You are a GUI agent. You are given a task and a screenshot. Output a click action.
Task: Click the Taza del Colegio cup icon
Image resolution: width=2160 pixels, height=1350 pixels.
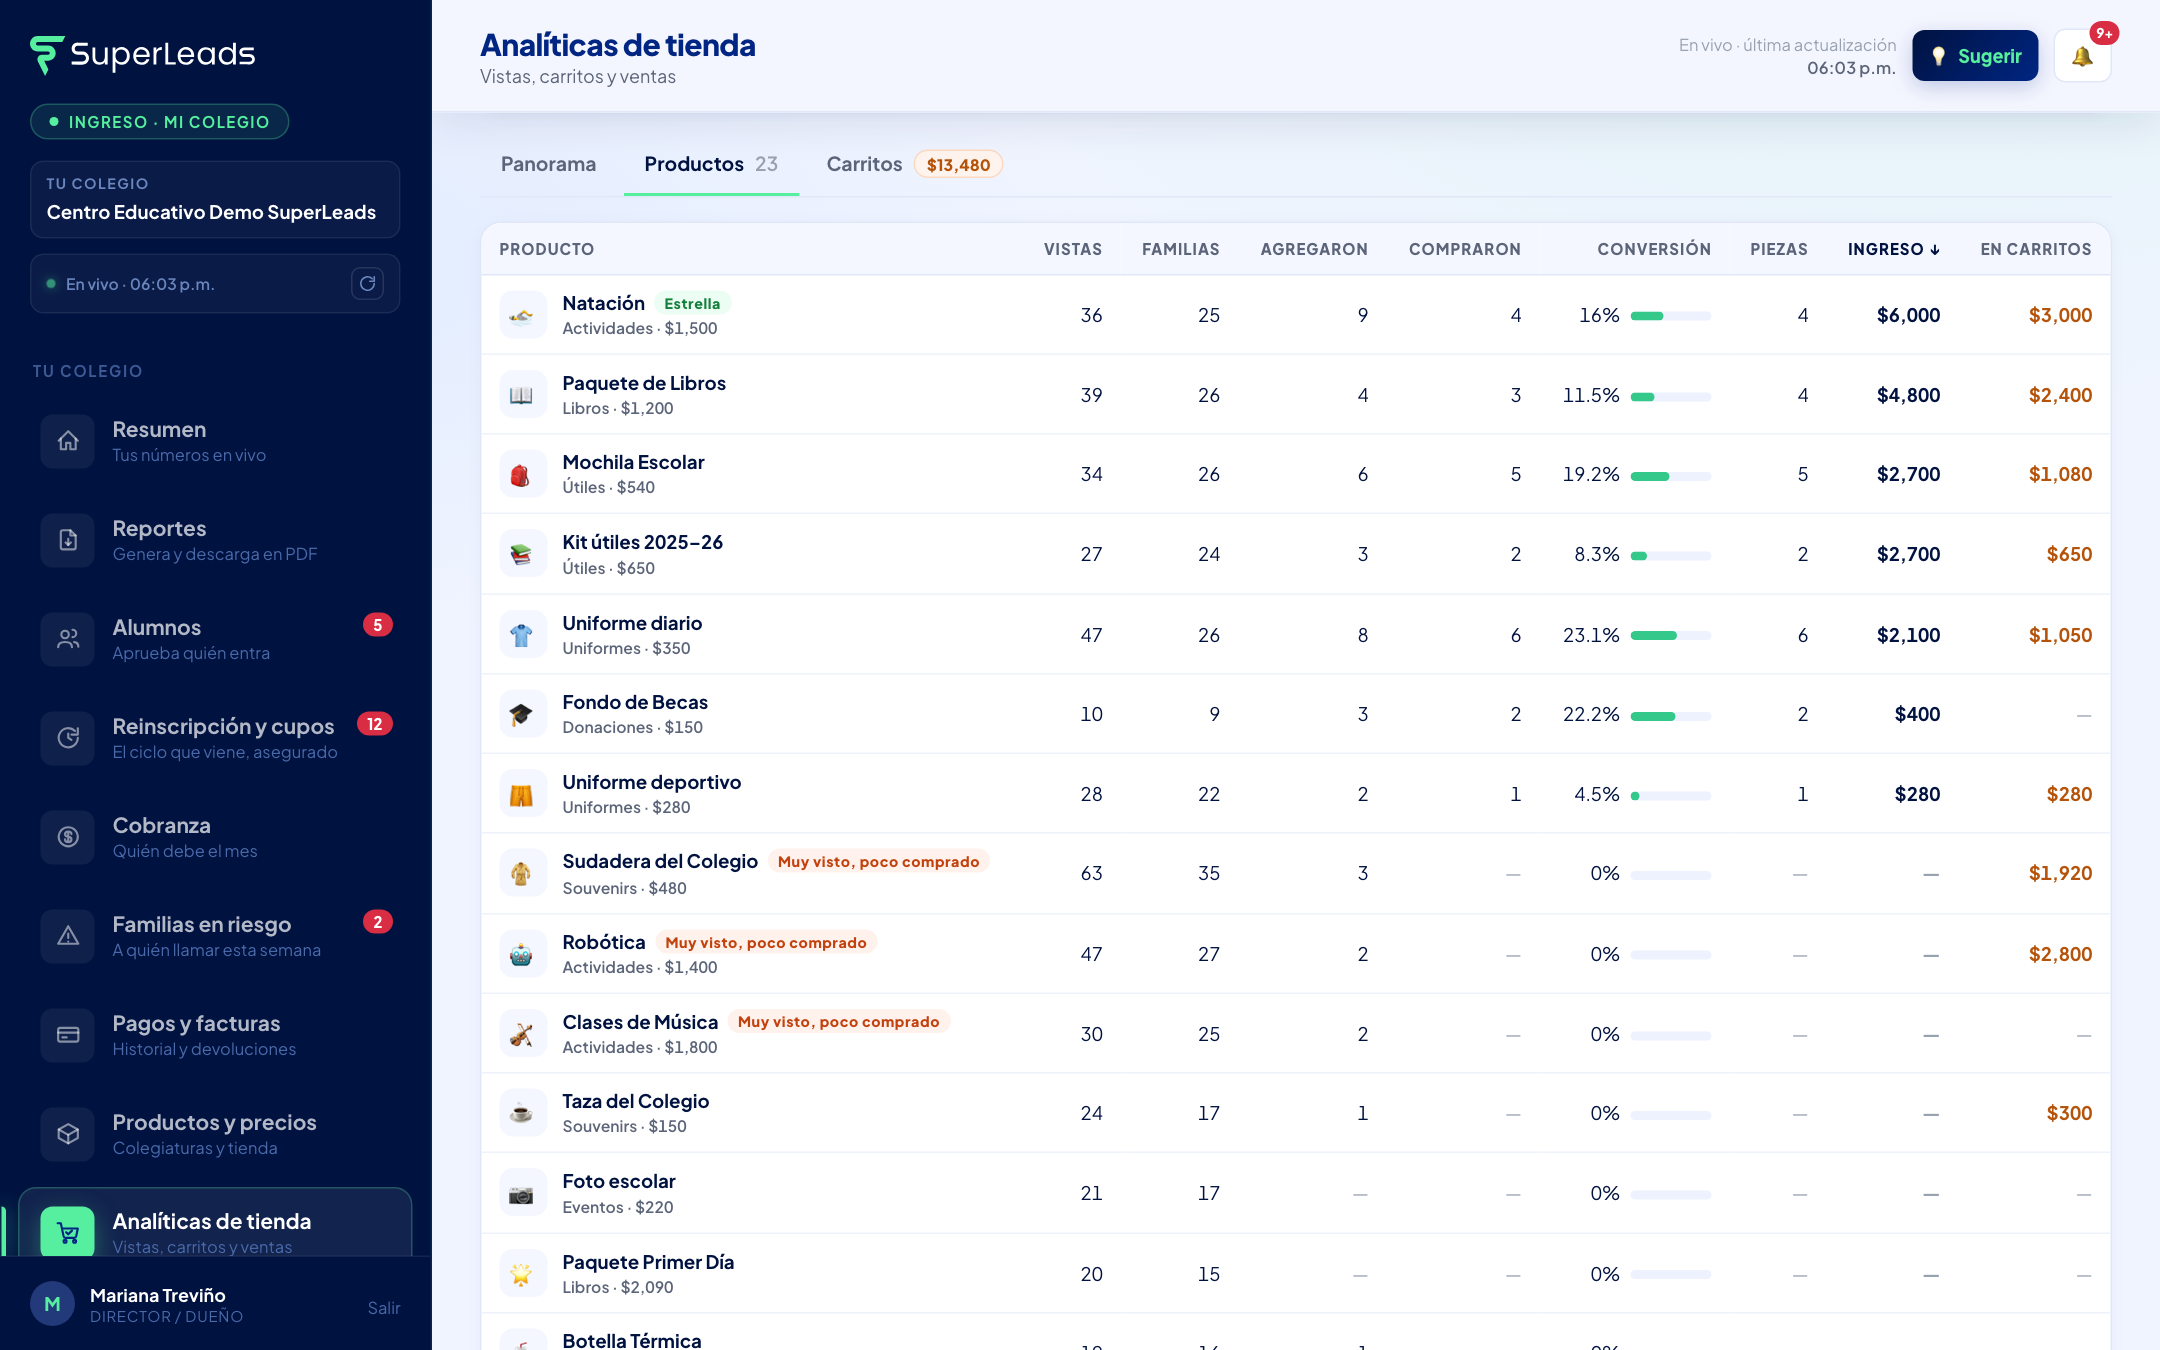pyautogui.click(x=522, y=1113)
